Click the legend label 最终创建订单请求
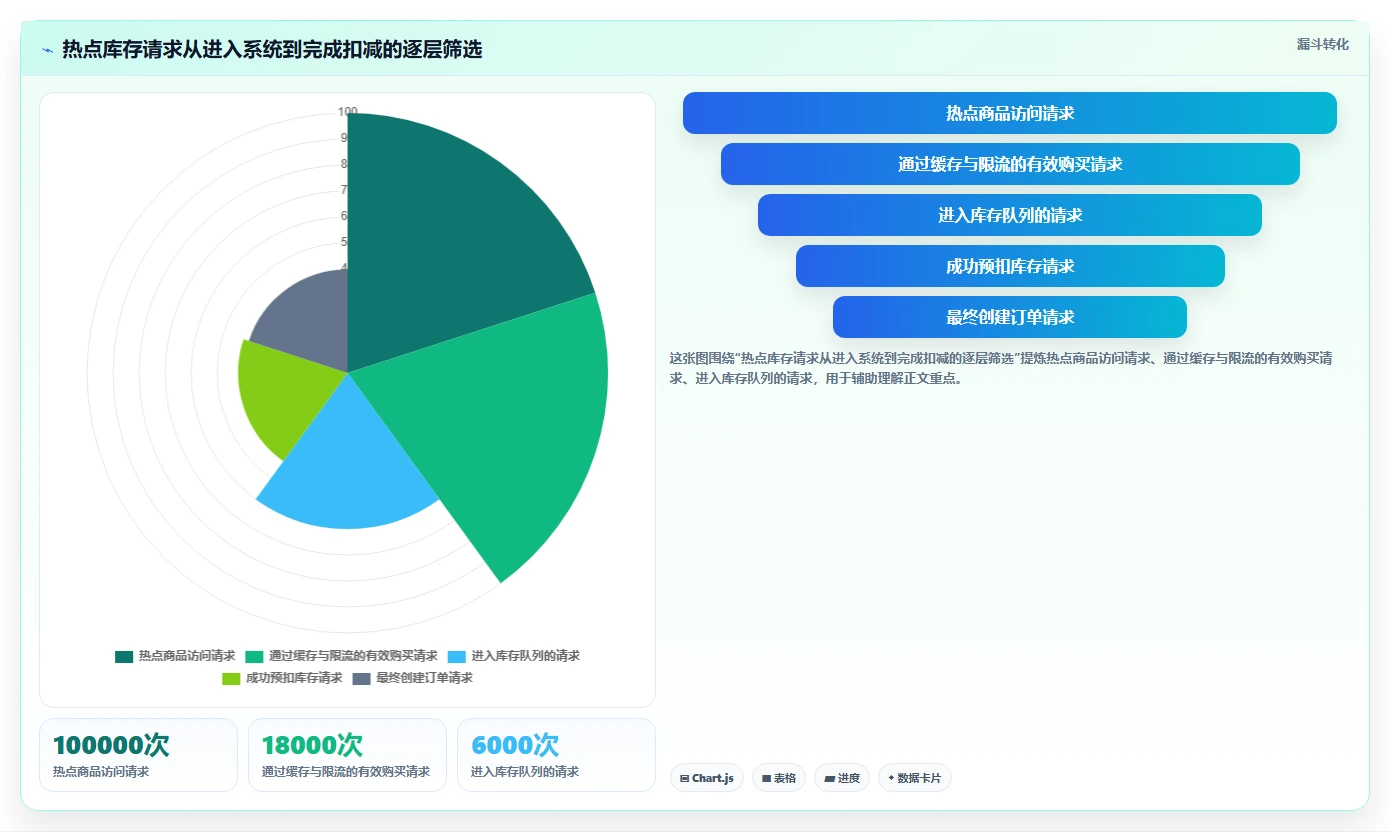This screenshot has height=832, width=1390. click(424, 678)
